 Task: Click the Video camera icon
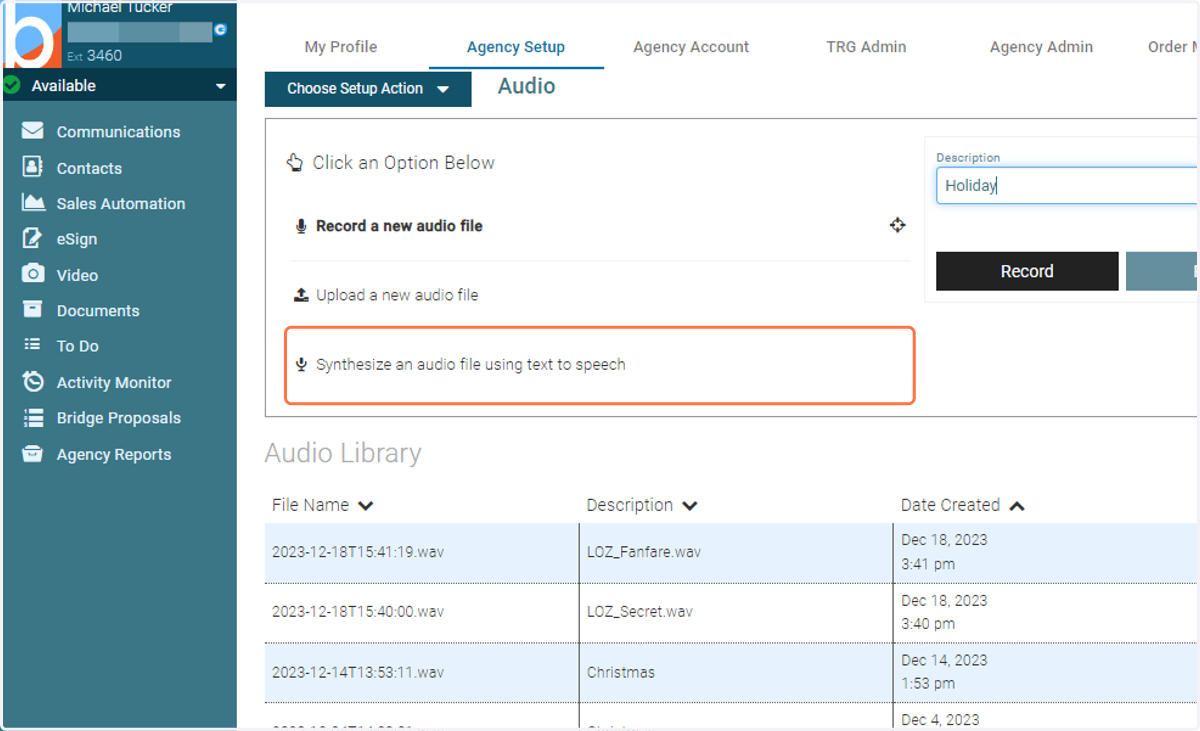pos(33,274)
